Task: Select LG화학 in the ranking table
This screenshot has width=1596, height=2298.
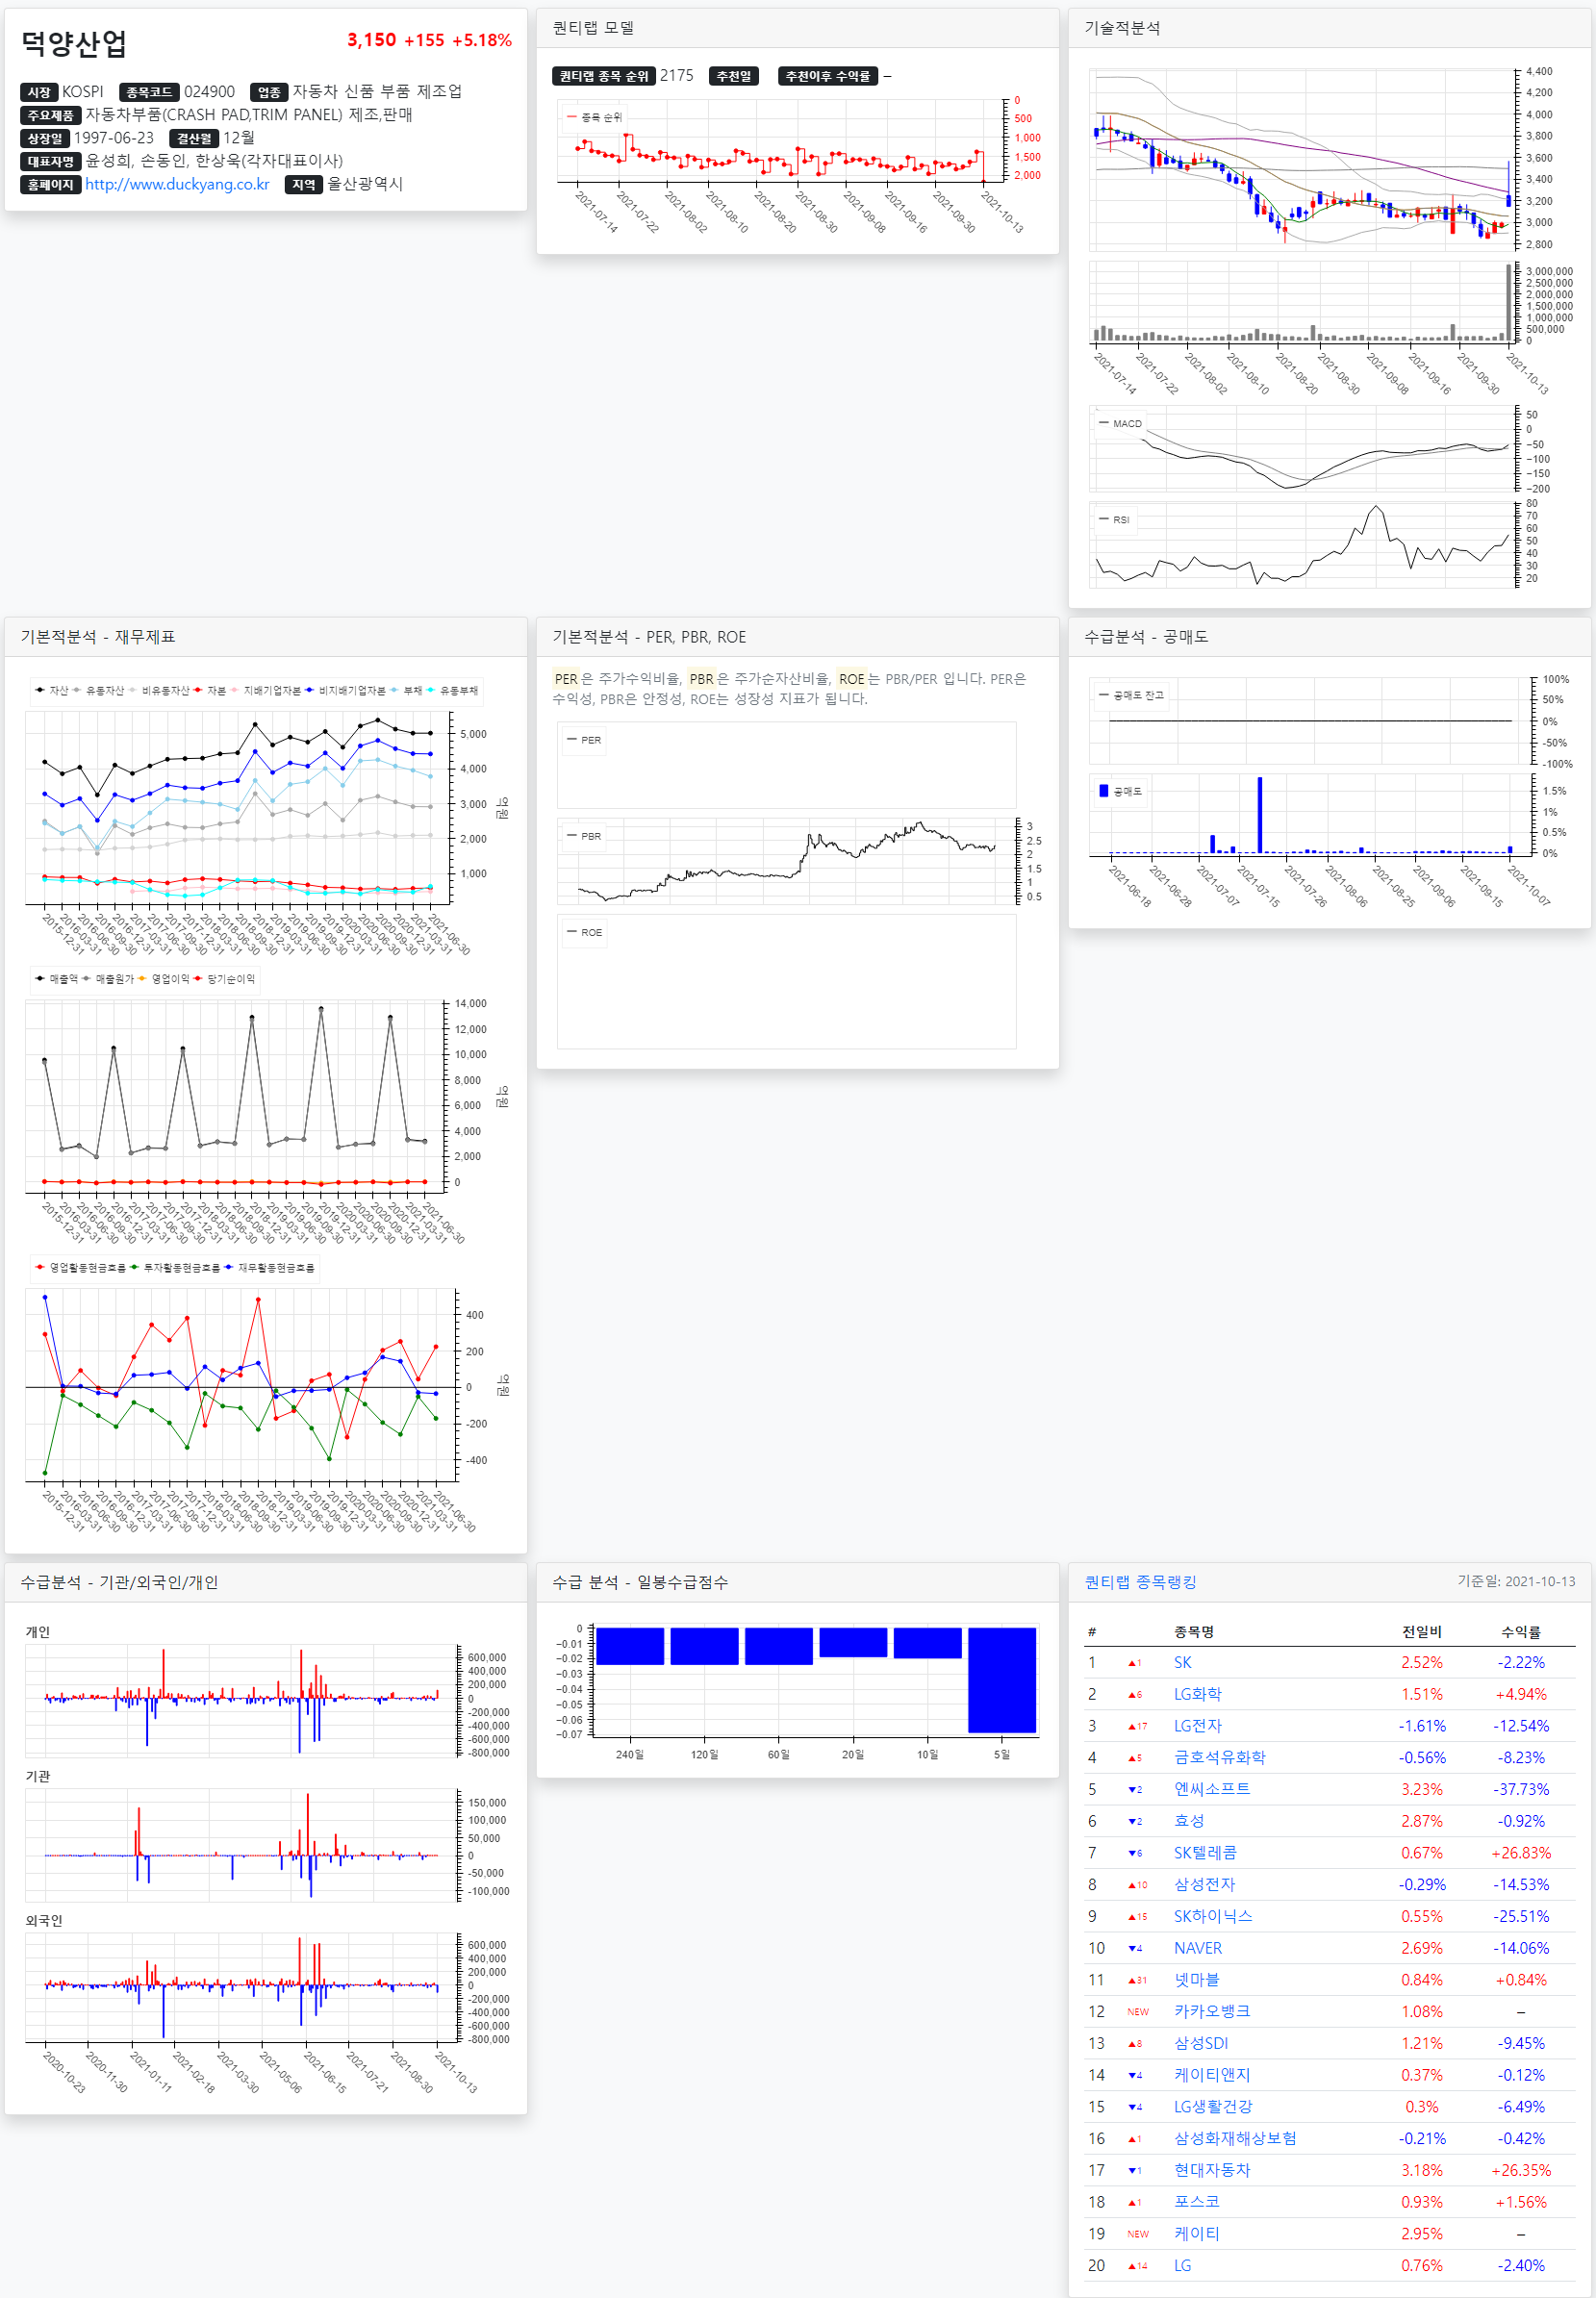Action: [1197, 1694]
